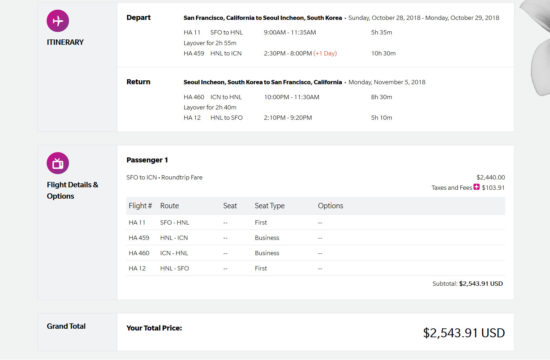This screenshot has width=550, height=360.
Task: Click the First seat type for HA 12
Action: [261, 268]
